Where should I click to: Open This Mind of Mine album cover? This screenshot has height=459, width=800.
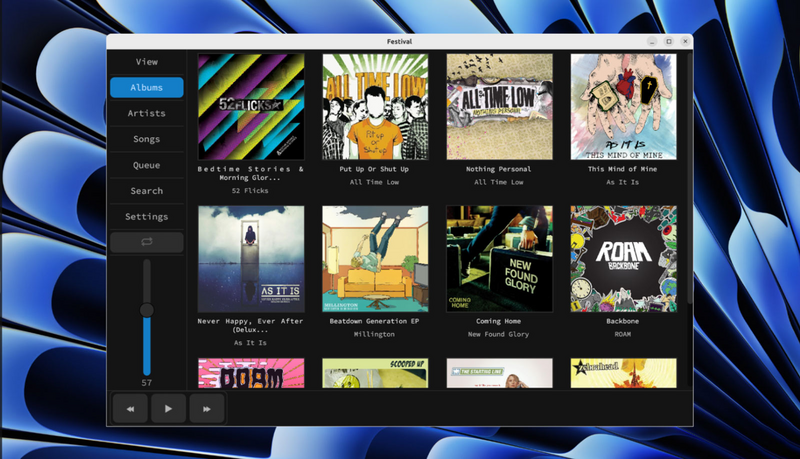623,107
